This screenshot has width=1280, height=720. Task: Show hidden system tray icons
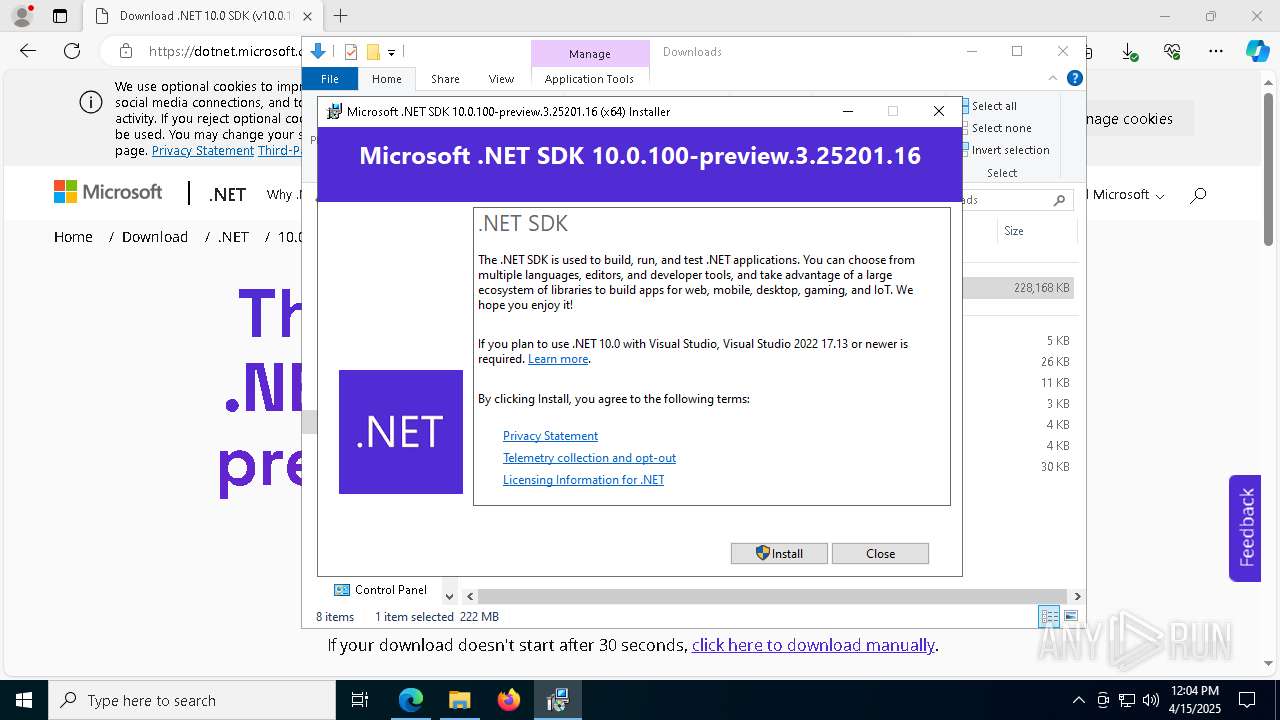click(x=1078, y=700)
